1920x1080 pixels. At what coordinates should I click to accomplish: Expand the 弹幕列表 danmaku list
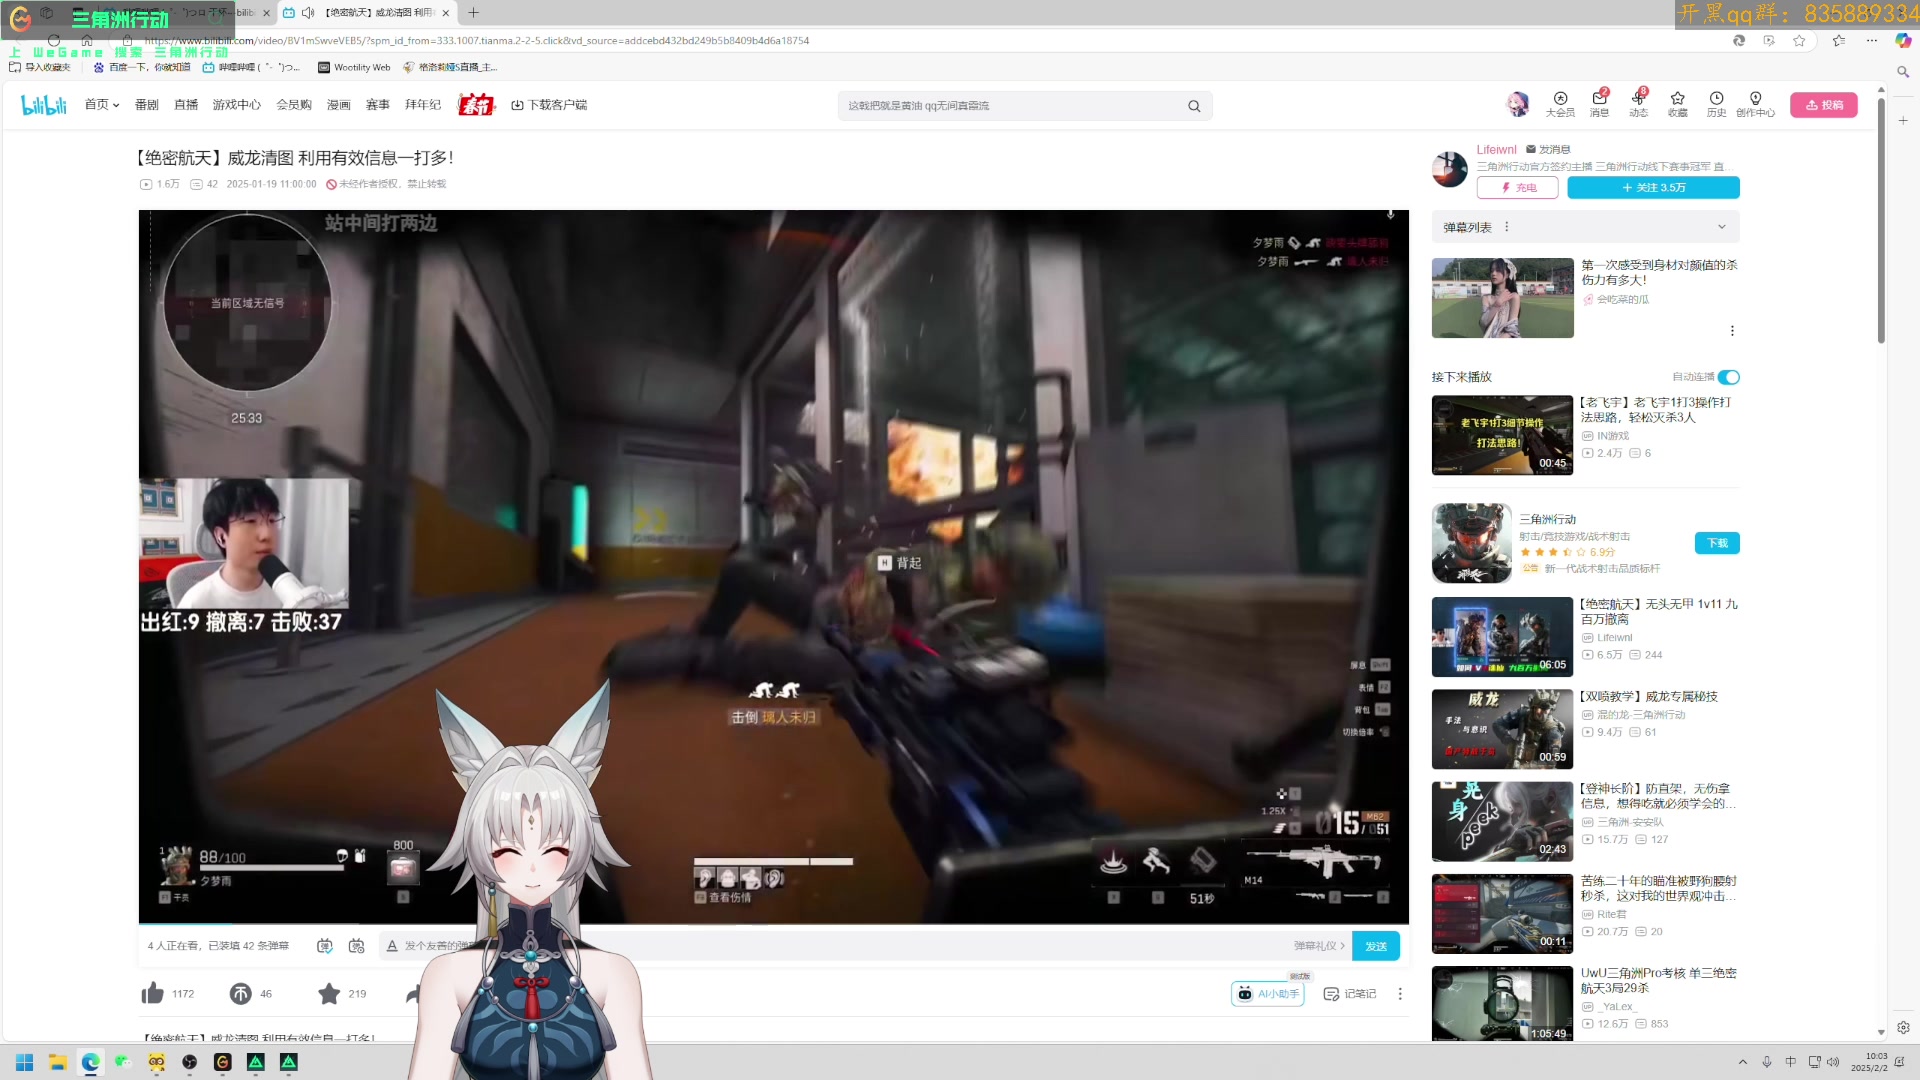[1722, 227]
